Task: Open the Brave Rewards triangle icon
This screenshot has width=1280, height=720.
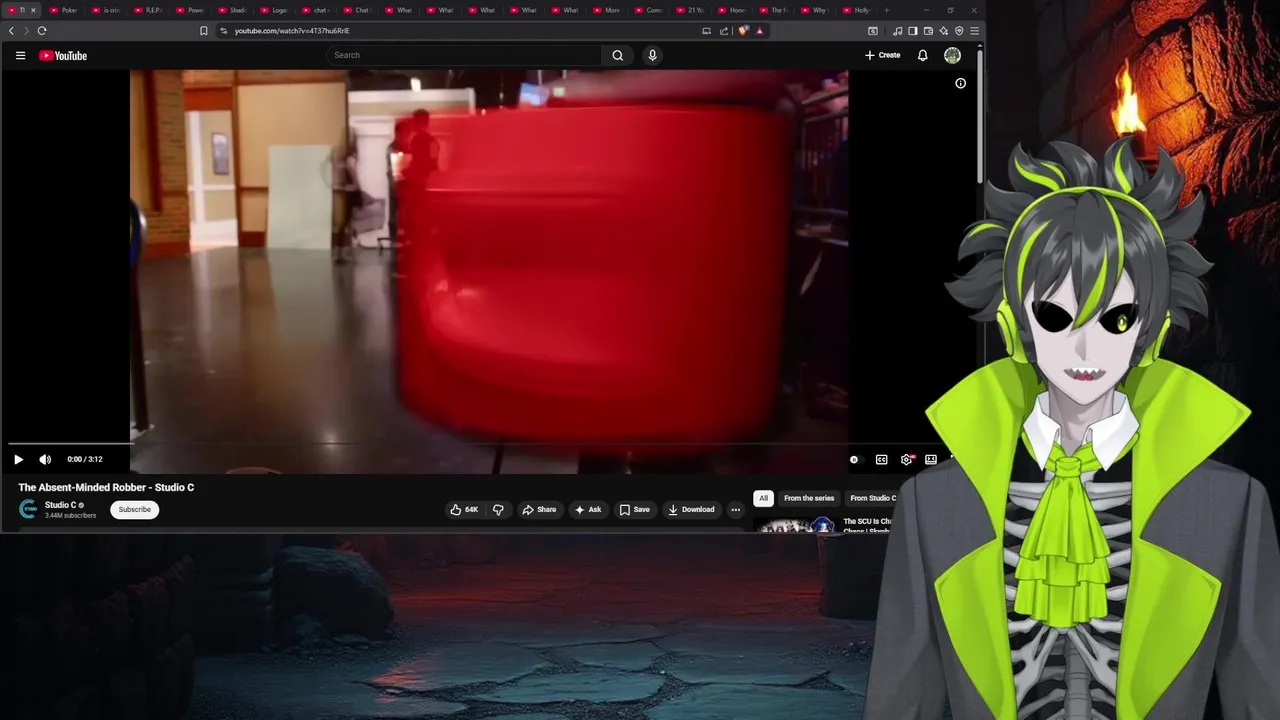Action: 760,31
